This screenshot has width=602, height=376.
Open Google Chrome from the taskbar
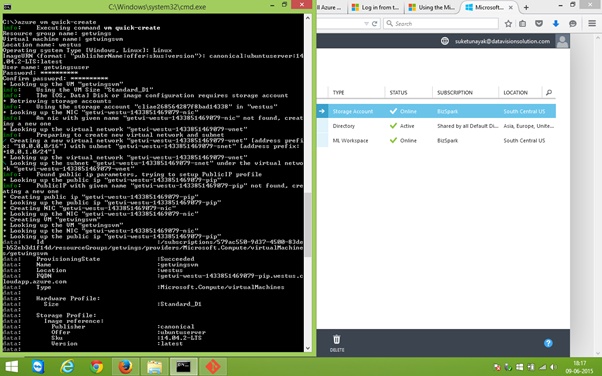pyautogui.click(x=96, y=367)
